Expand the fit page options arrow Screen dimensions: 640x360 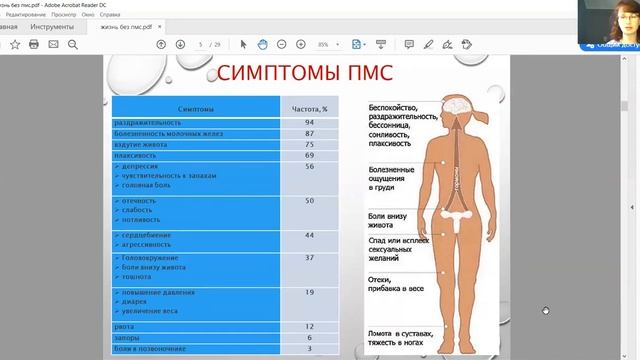(364, 44)
